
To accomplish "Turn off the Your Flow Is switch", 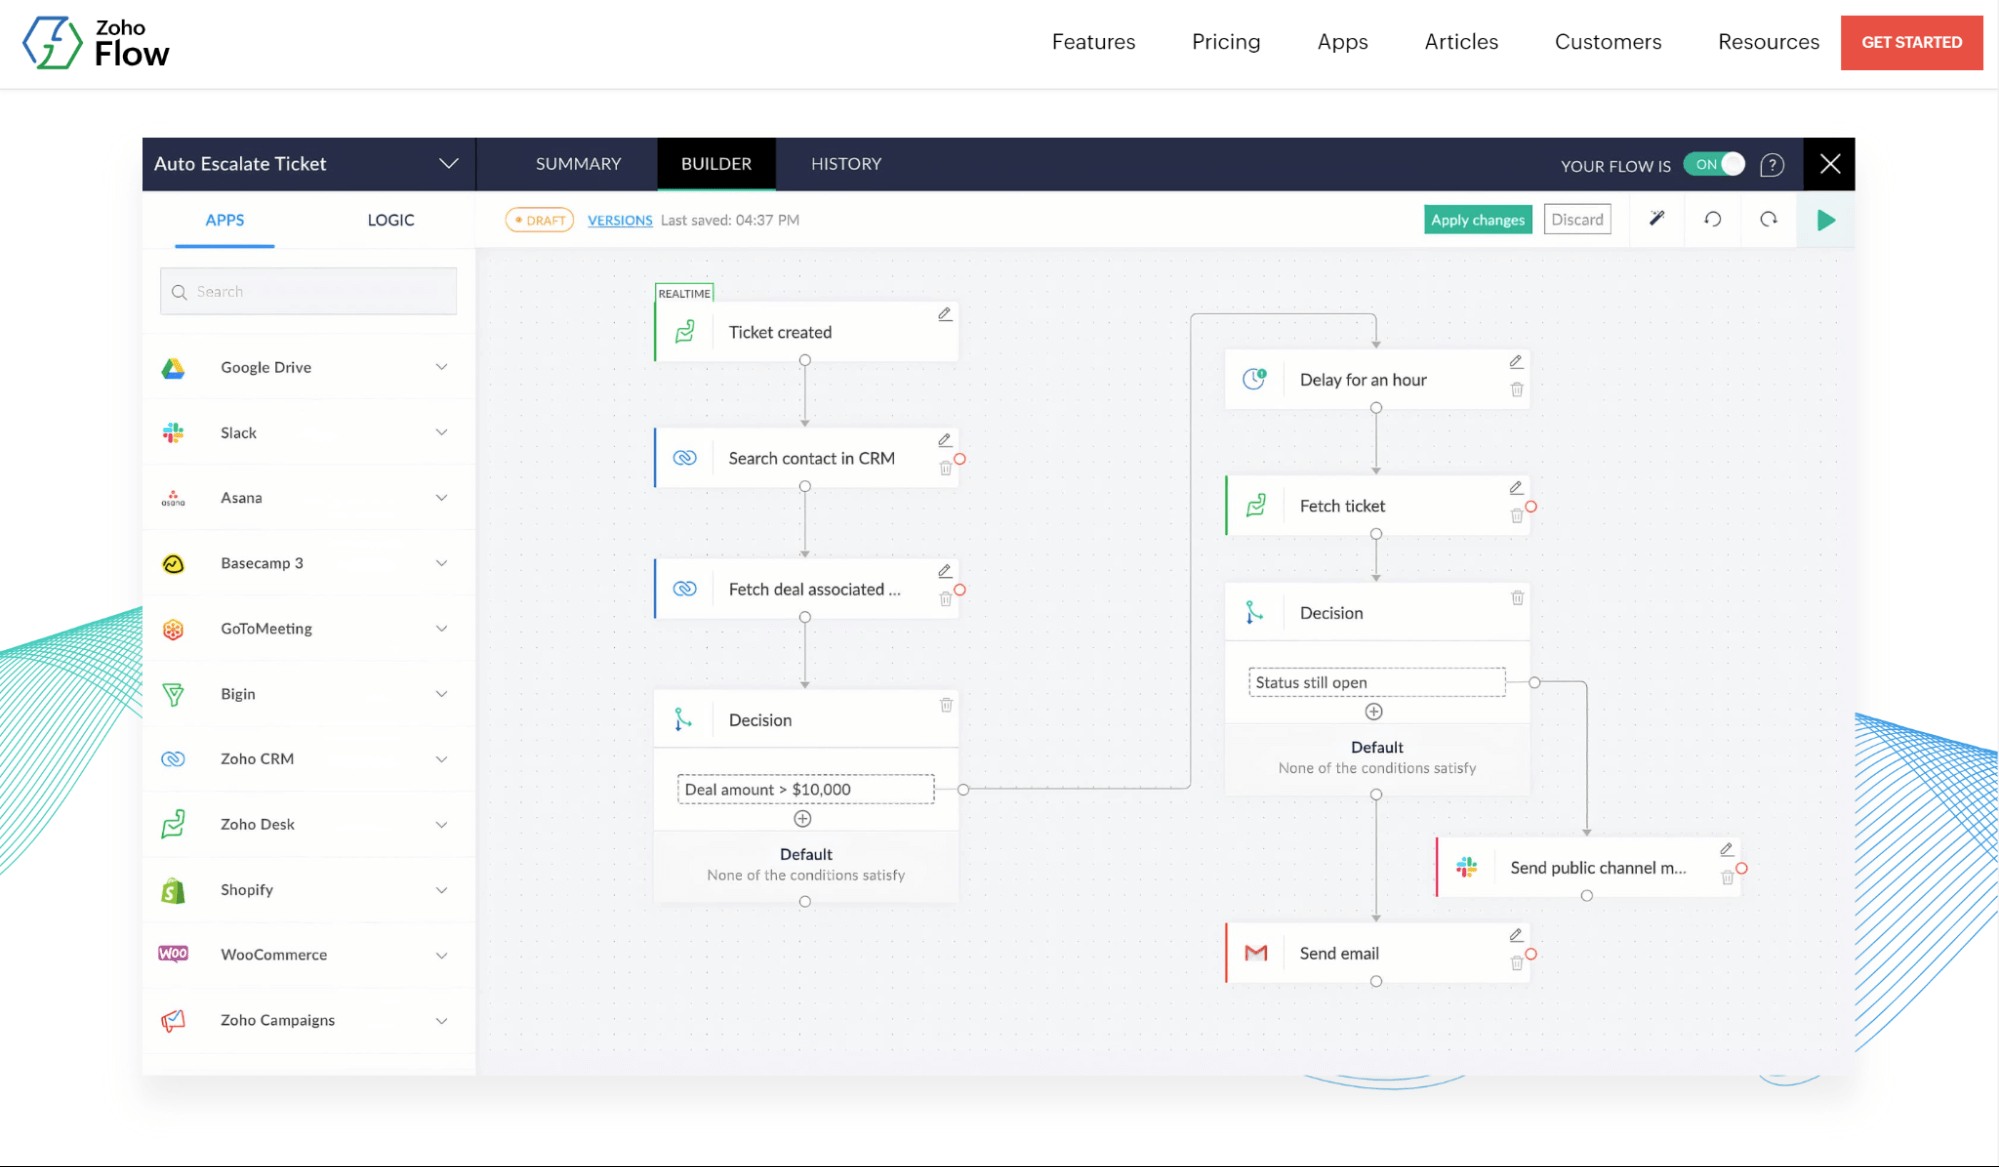I will [1714, 164].
